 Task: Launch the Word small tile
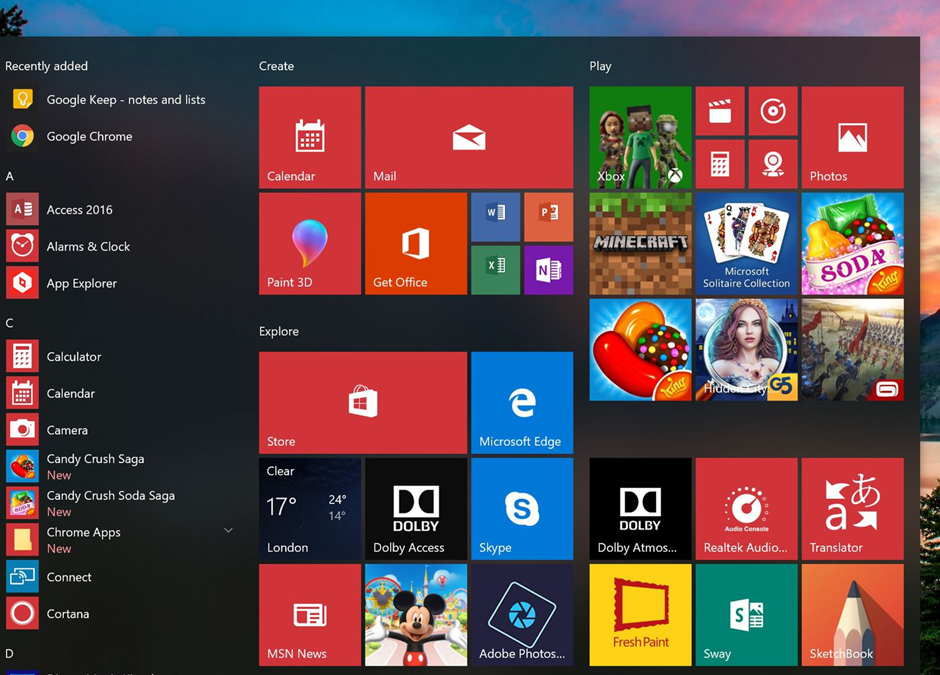[x=495, y=217]
